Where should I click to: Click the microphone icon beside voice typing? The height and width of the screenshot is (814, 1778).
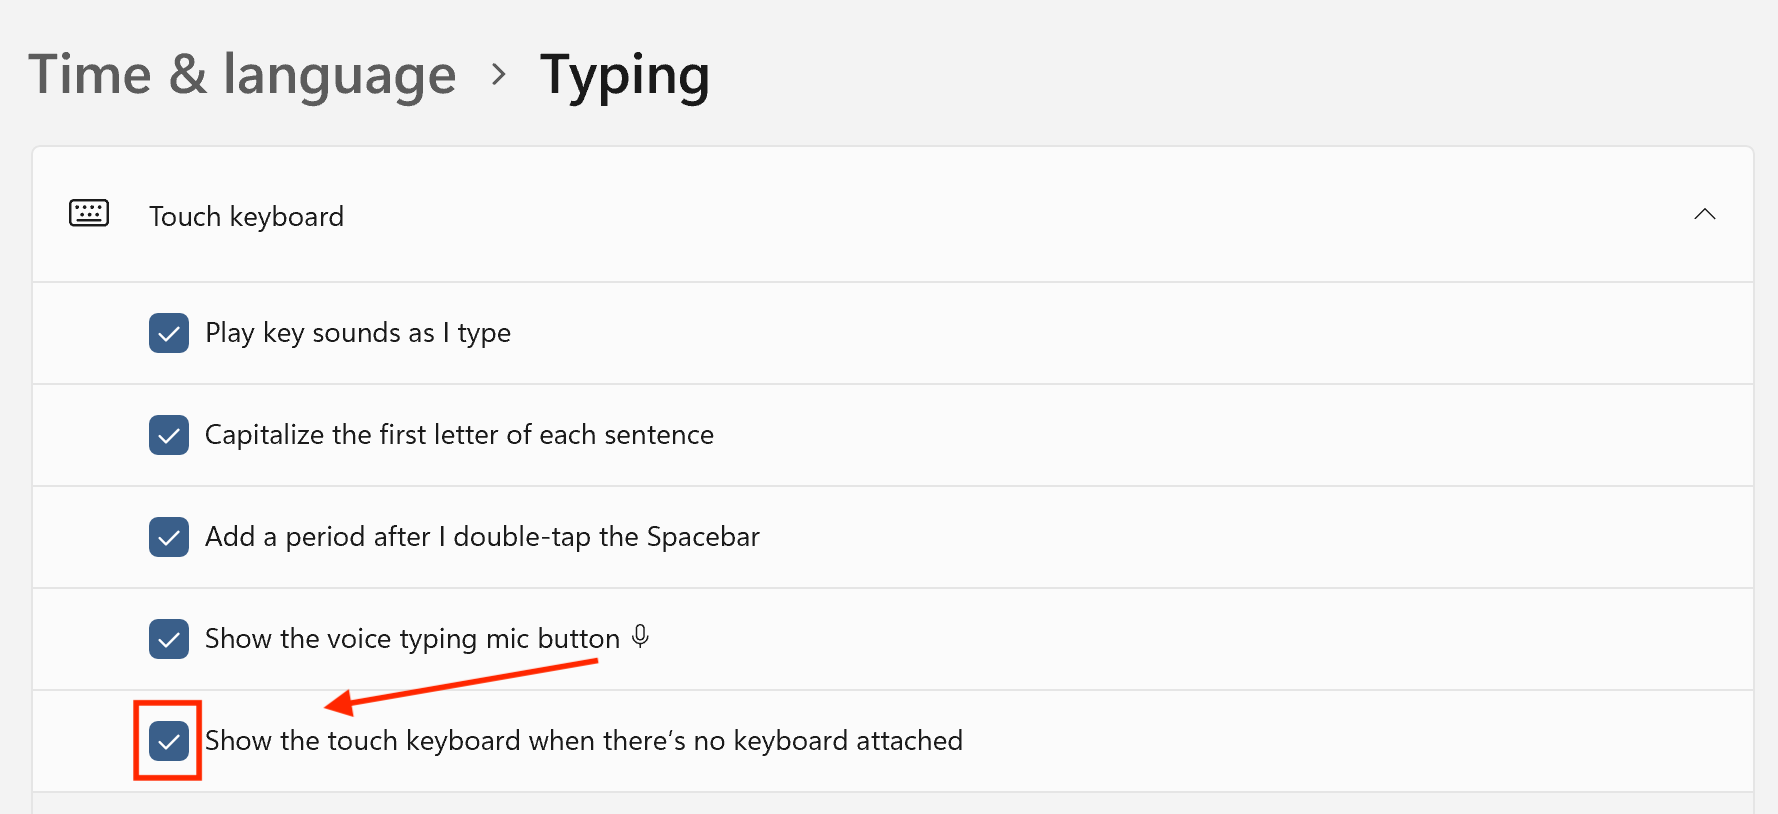641,636
